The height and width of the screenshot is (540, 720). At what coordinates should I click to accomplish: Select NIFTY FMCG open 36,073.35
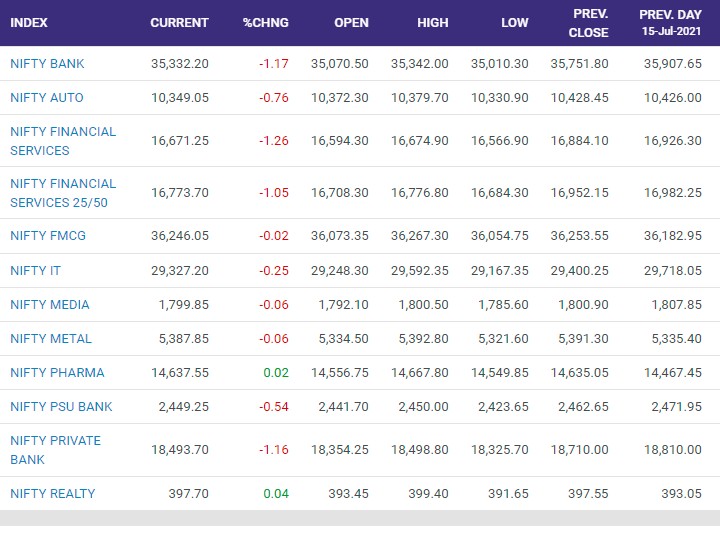click(340, 236)
